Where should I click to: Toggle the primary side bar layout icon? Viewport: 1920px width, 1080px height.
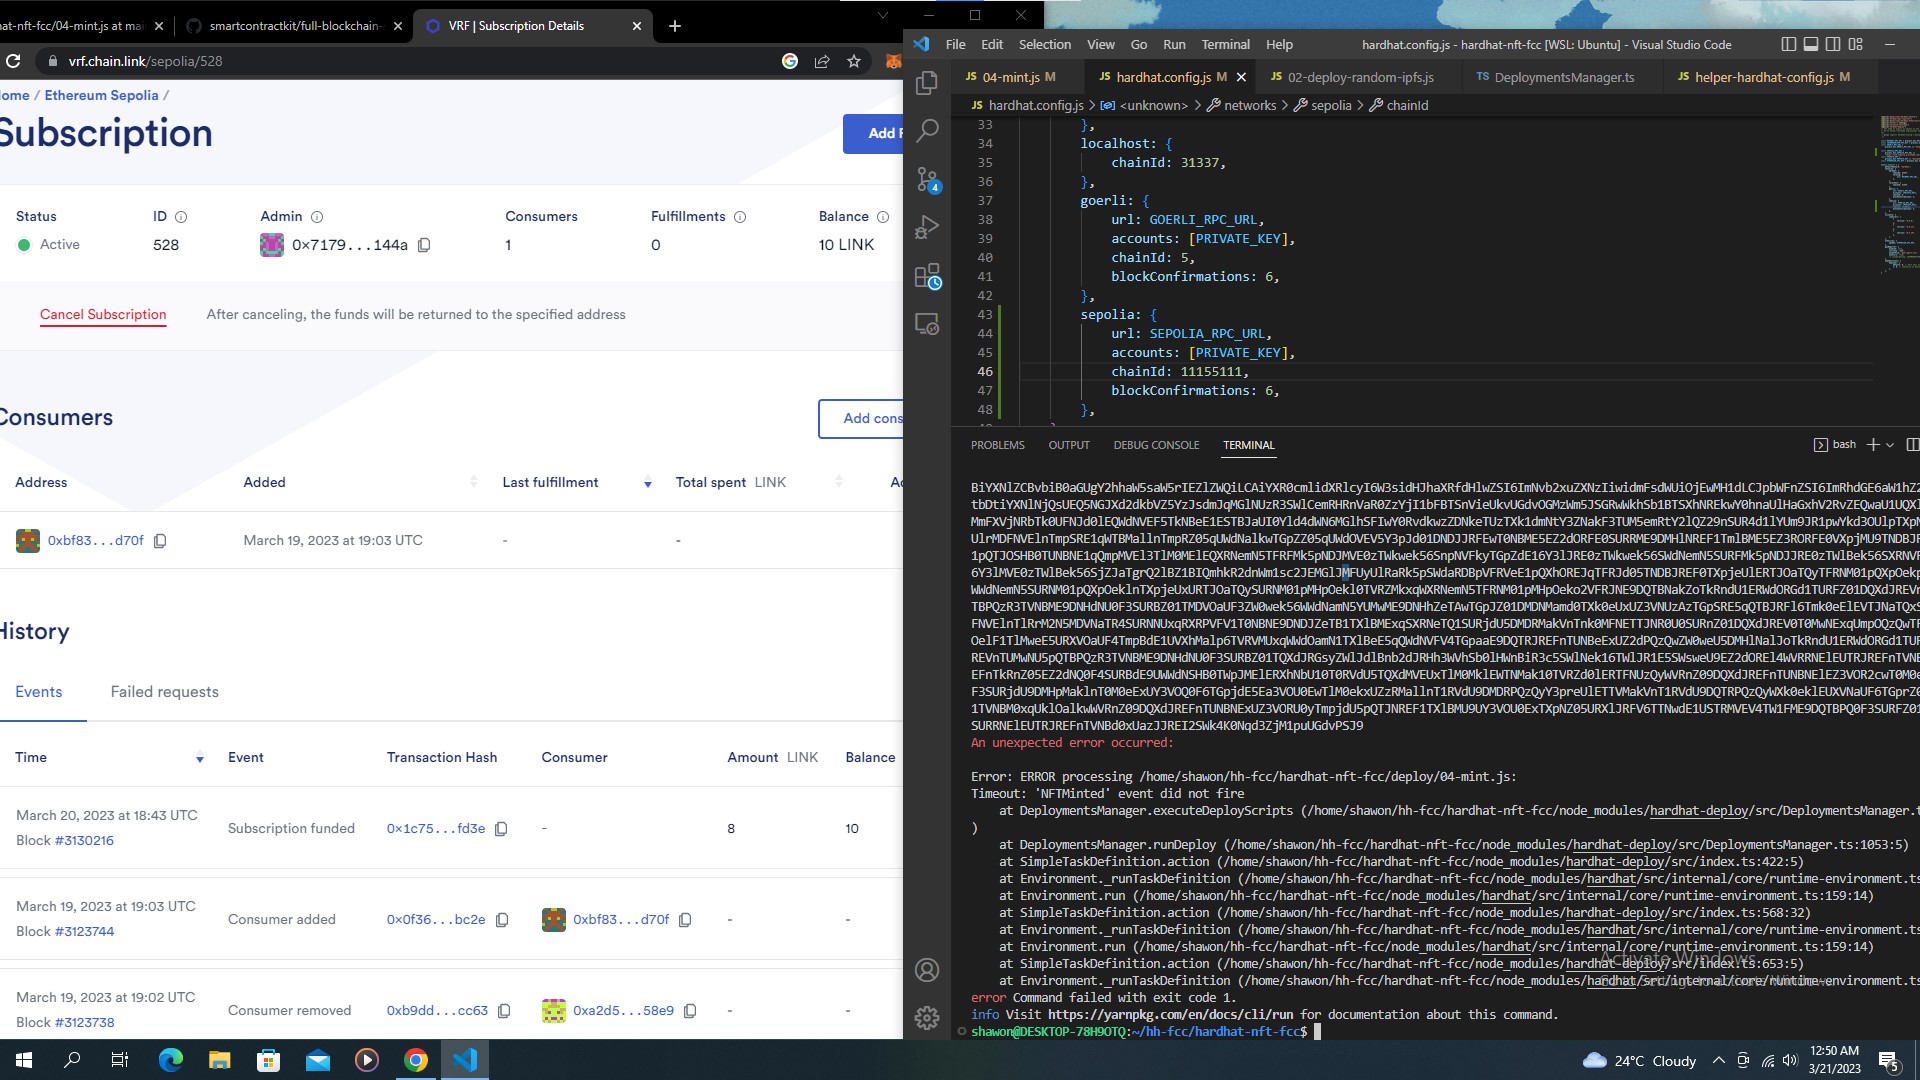1789,44
